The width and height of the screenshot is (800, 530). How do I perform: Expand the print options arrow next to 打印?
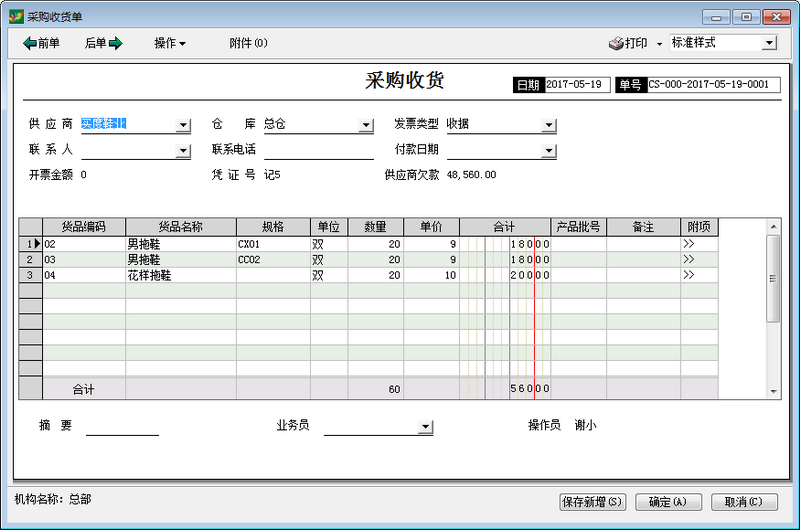point(659,44)
